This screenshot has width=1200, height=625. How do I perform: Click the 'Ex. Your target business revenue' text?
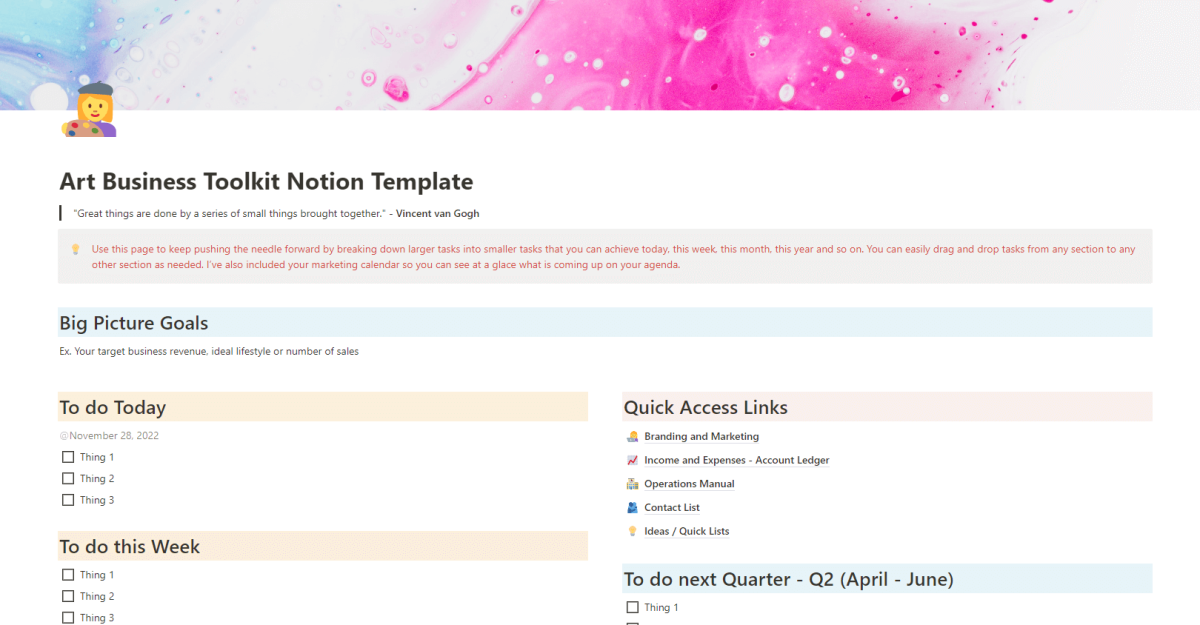pyautogui.click(x=209, y=351)
